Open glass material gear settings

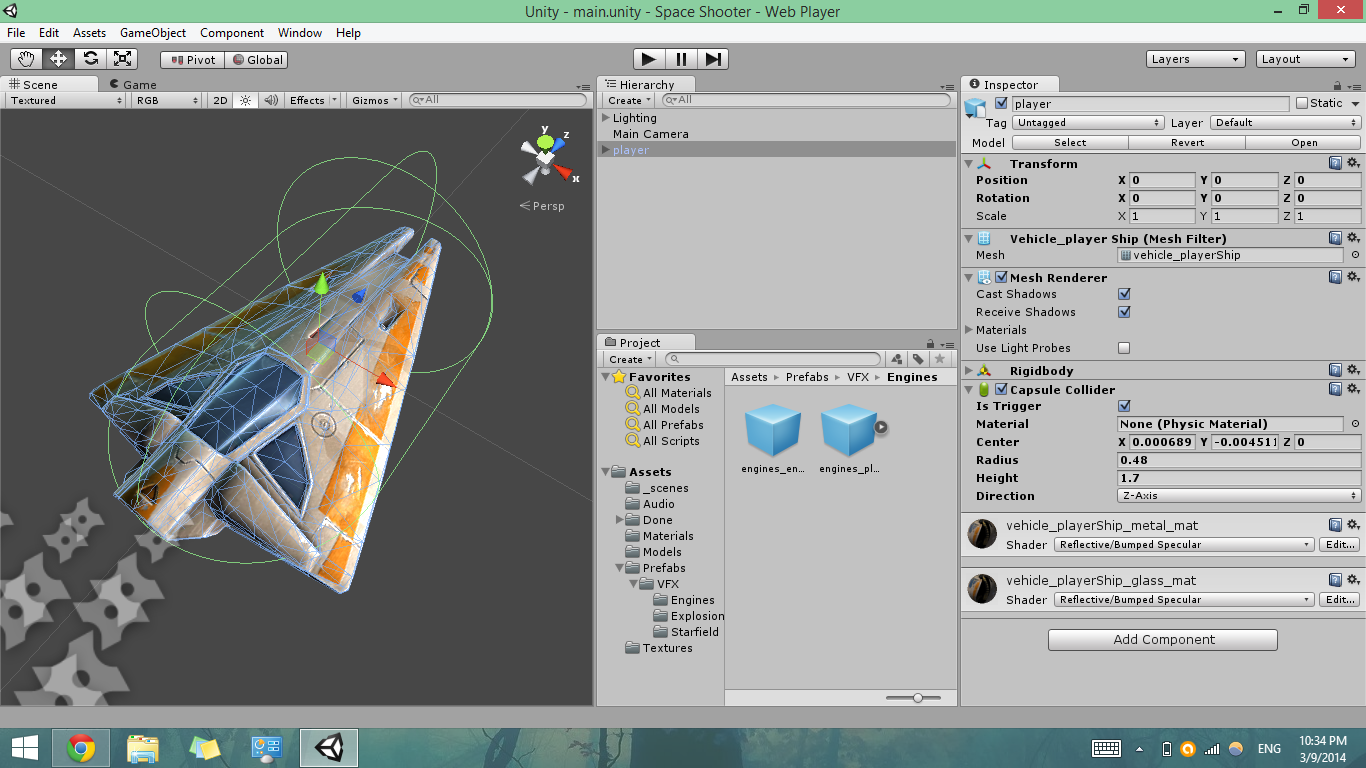click(x=1353, y=579)
